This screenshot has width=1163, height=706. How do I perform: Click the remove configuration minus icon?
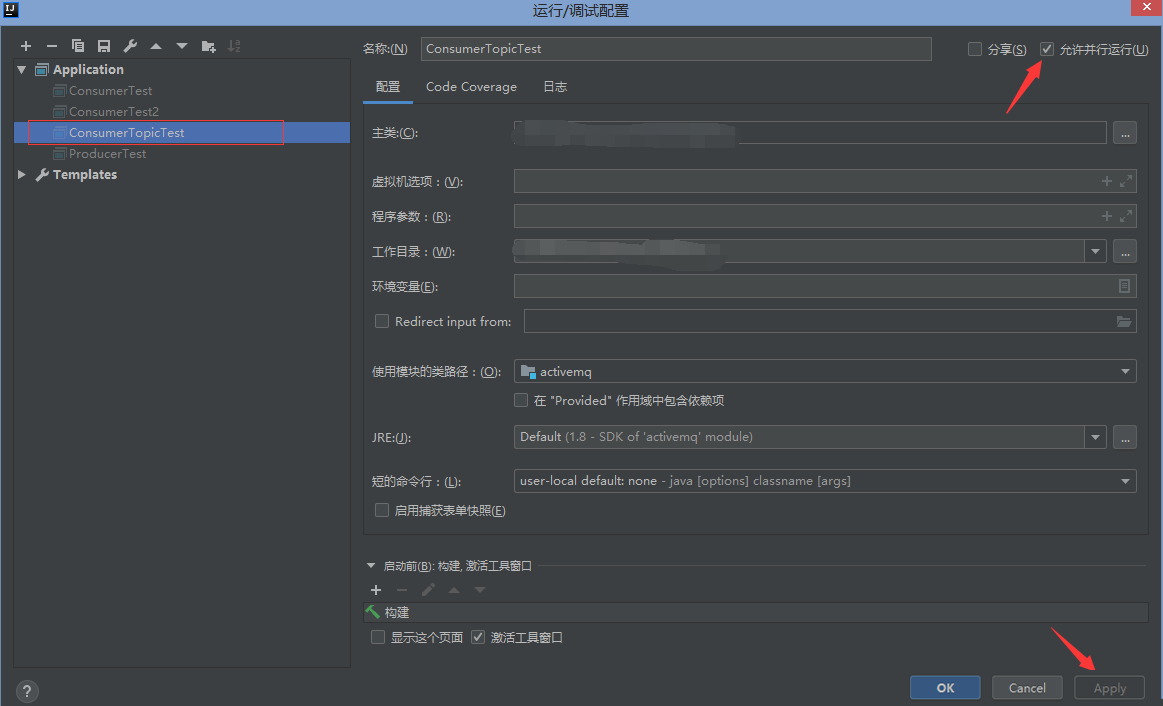coord(52,46)
